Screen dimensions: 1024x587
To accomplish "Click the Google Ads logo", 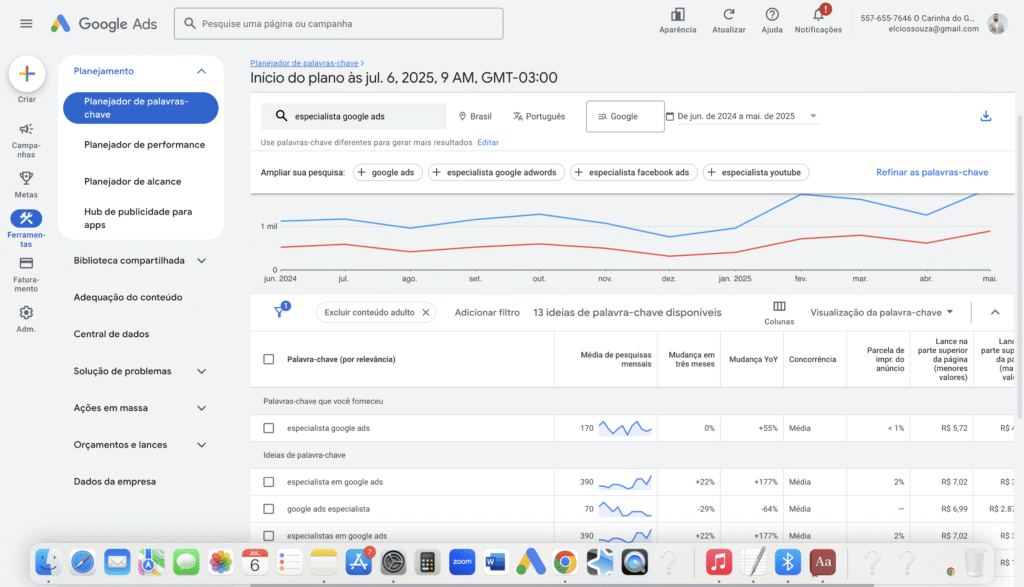I will coord(104,24).
